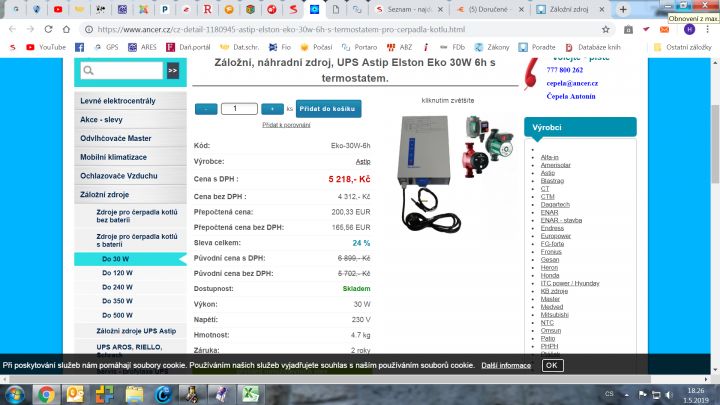720x405 pixels.
Task: Switch to the pinned red R tab
Action: pos(208,9)
